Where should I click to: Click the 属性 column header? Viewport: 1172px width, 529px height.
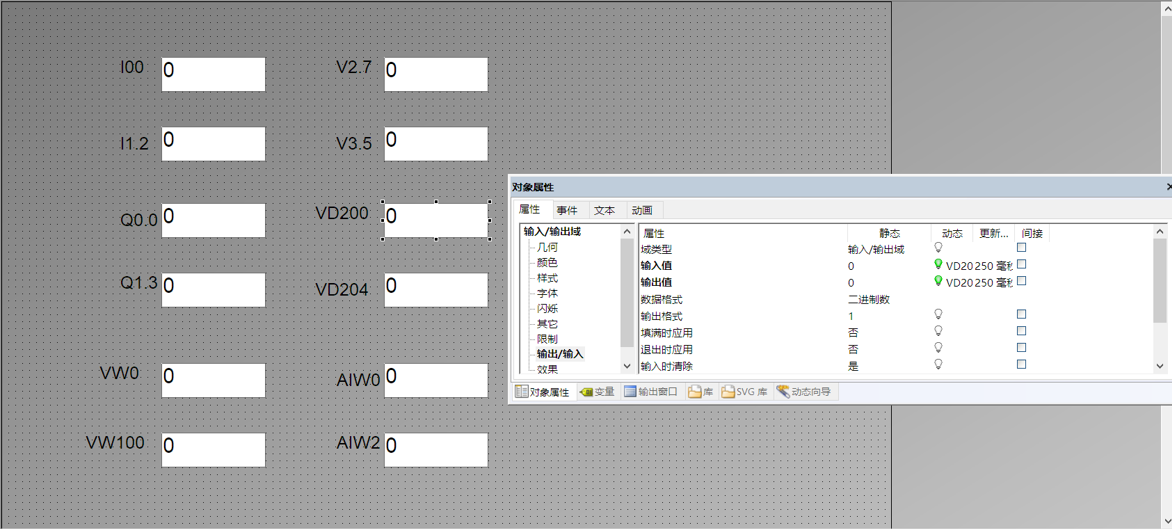[x=743, y=233]
